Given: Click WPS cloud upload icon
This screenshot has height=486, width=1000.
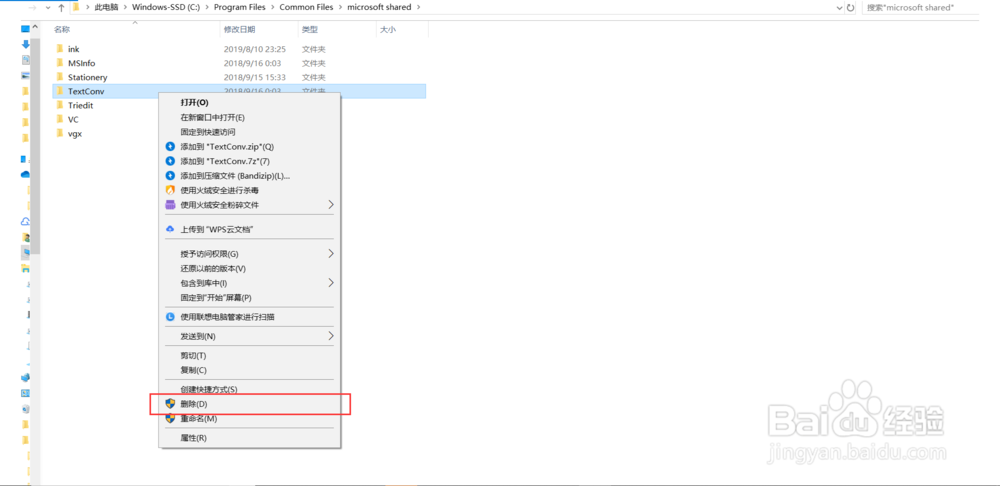Looking at the screenshot, I should pyautogui.click(x=170, y=229).
